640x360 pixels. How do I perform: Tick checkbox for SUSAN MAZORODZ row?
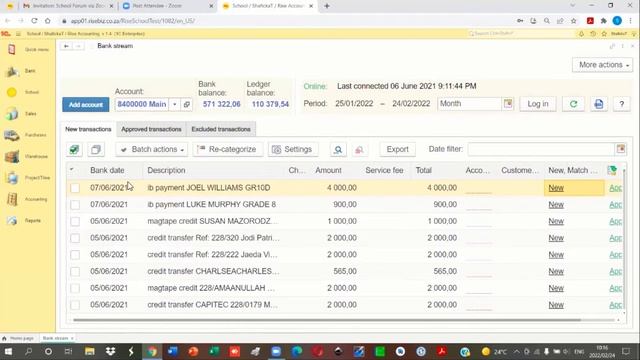click(x=75, y=221)
